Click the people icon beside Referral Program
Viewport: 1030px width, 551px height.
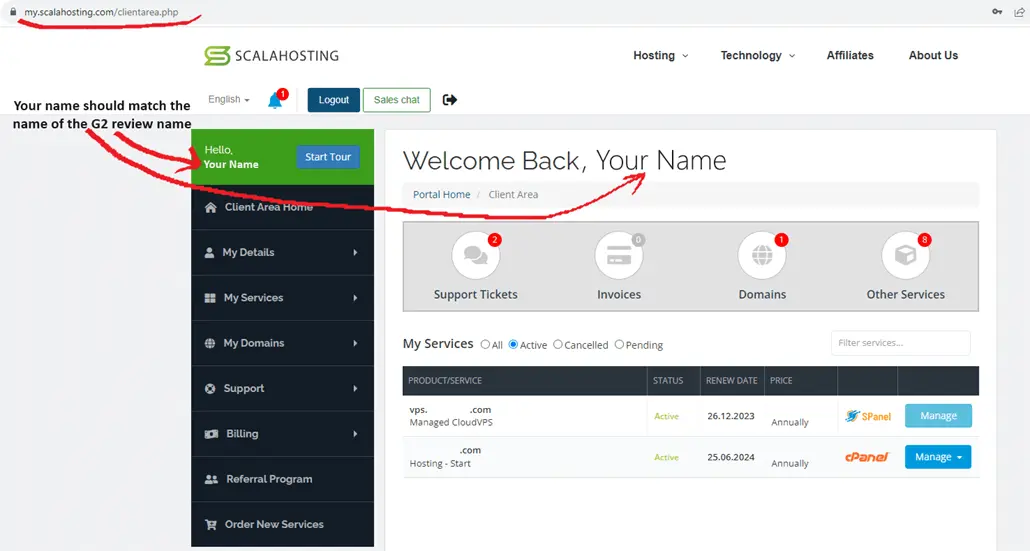(x=211, y=479)
